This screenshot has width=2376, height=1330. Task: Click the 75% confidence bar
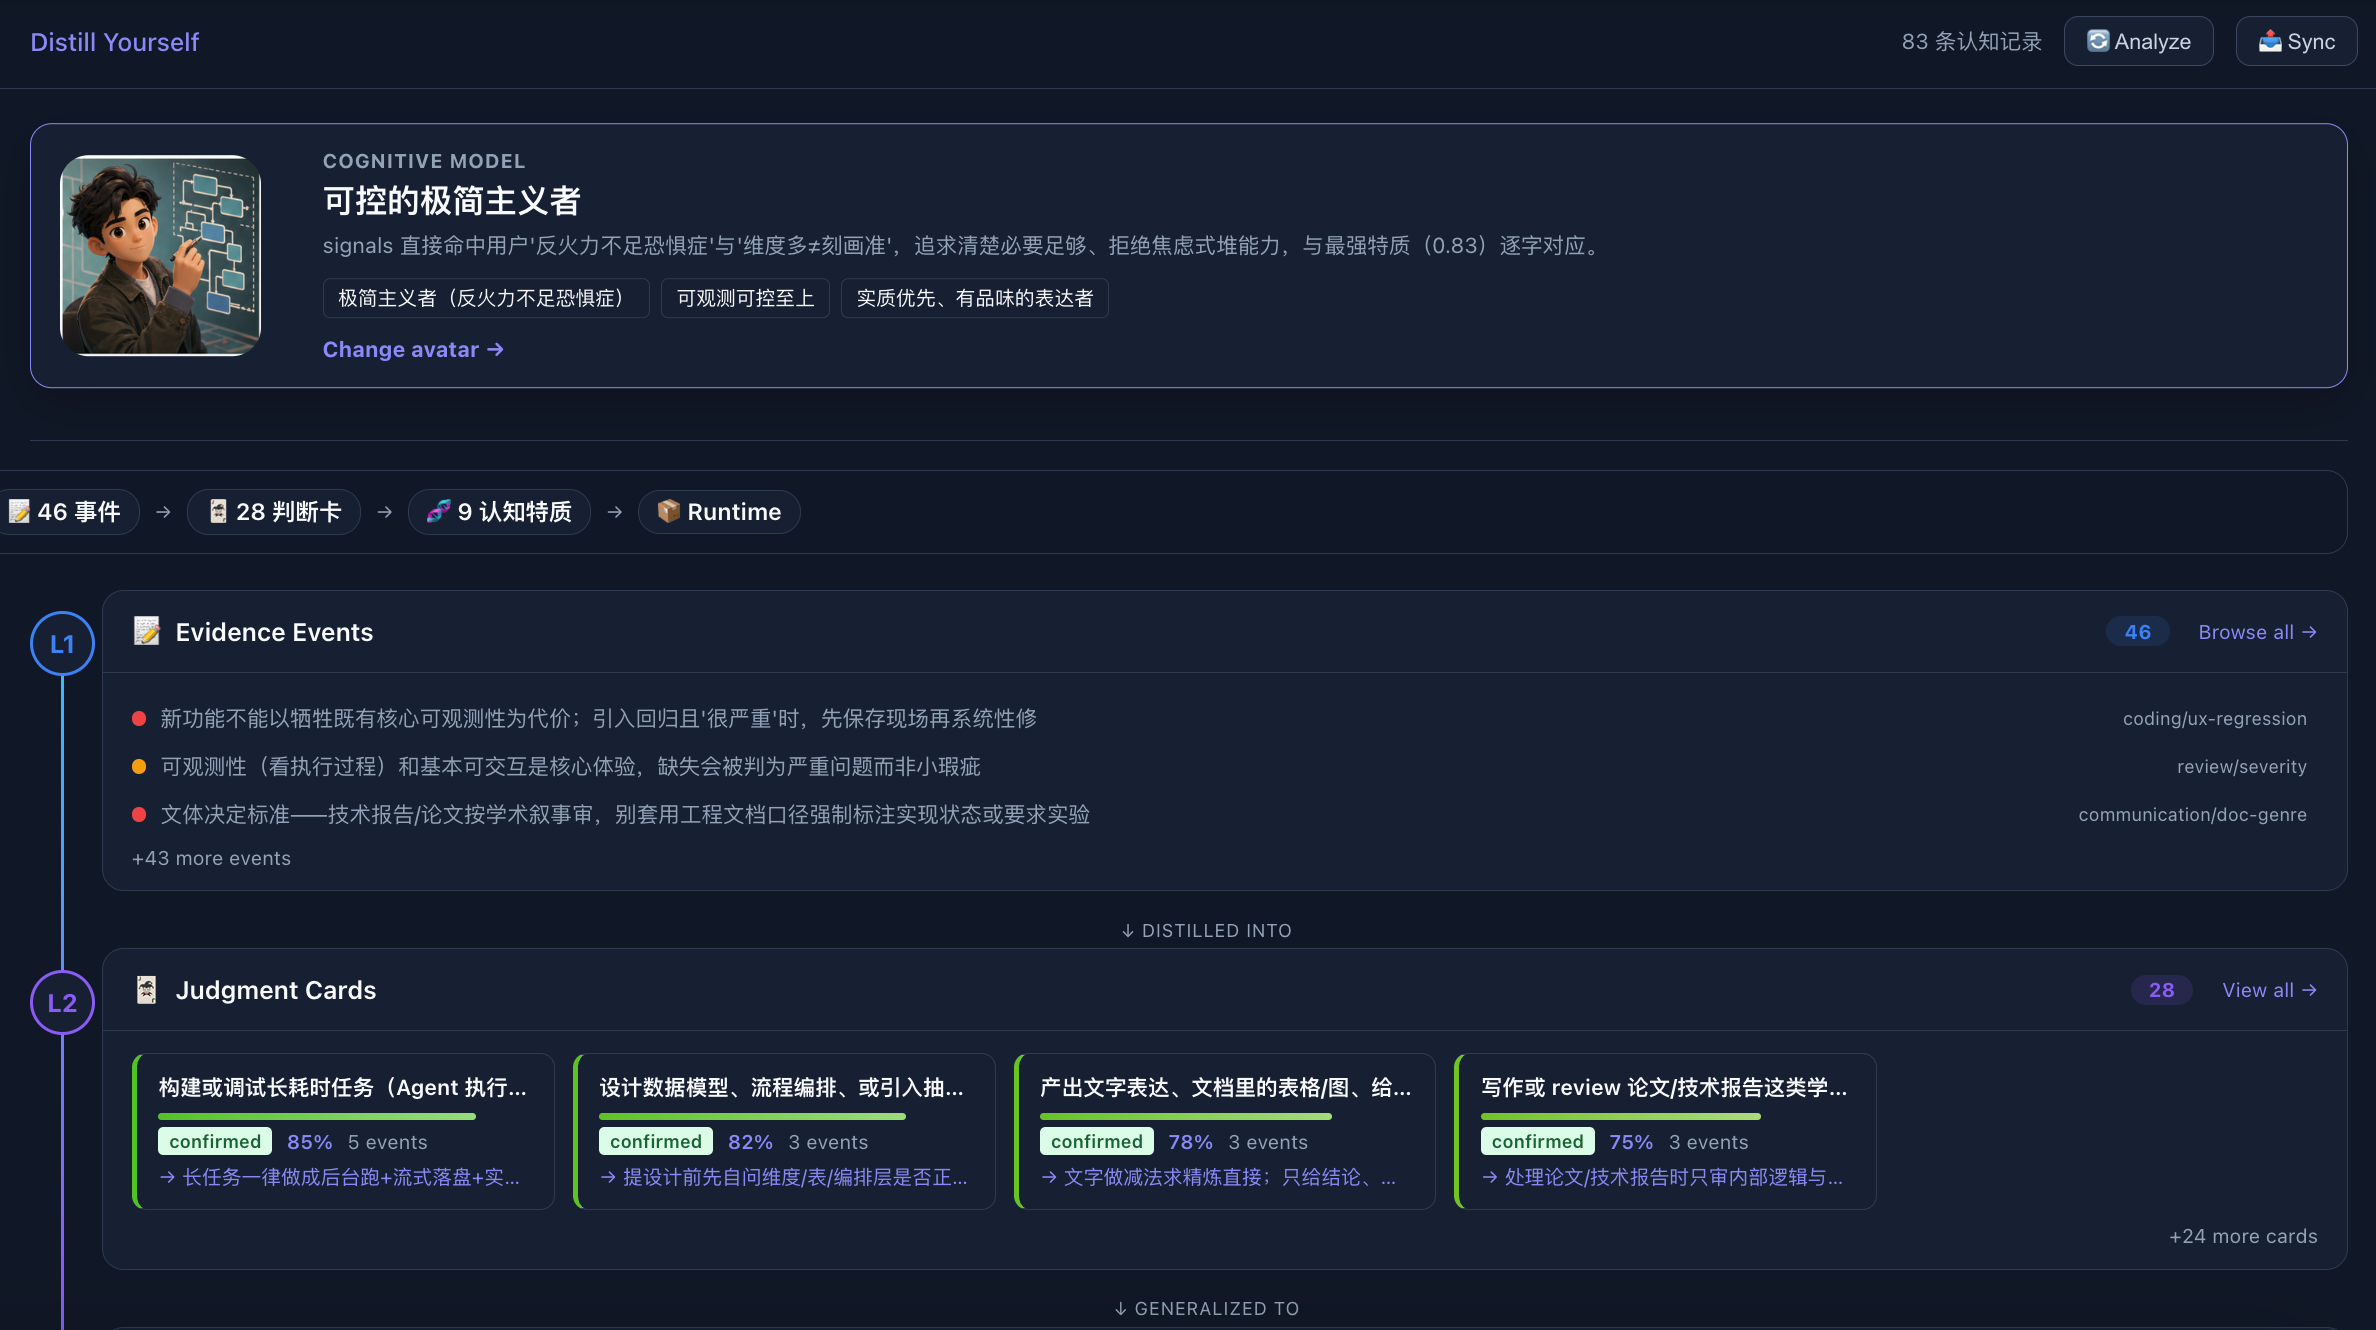pyautogui.click(x=1621, y=1116)
